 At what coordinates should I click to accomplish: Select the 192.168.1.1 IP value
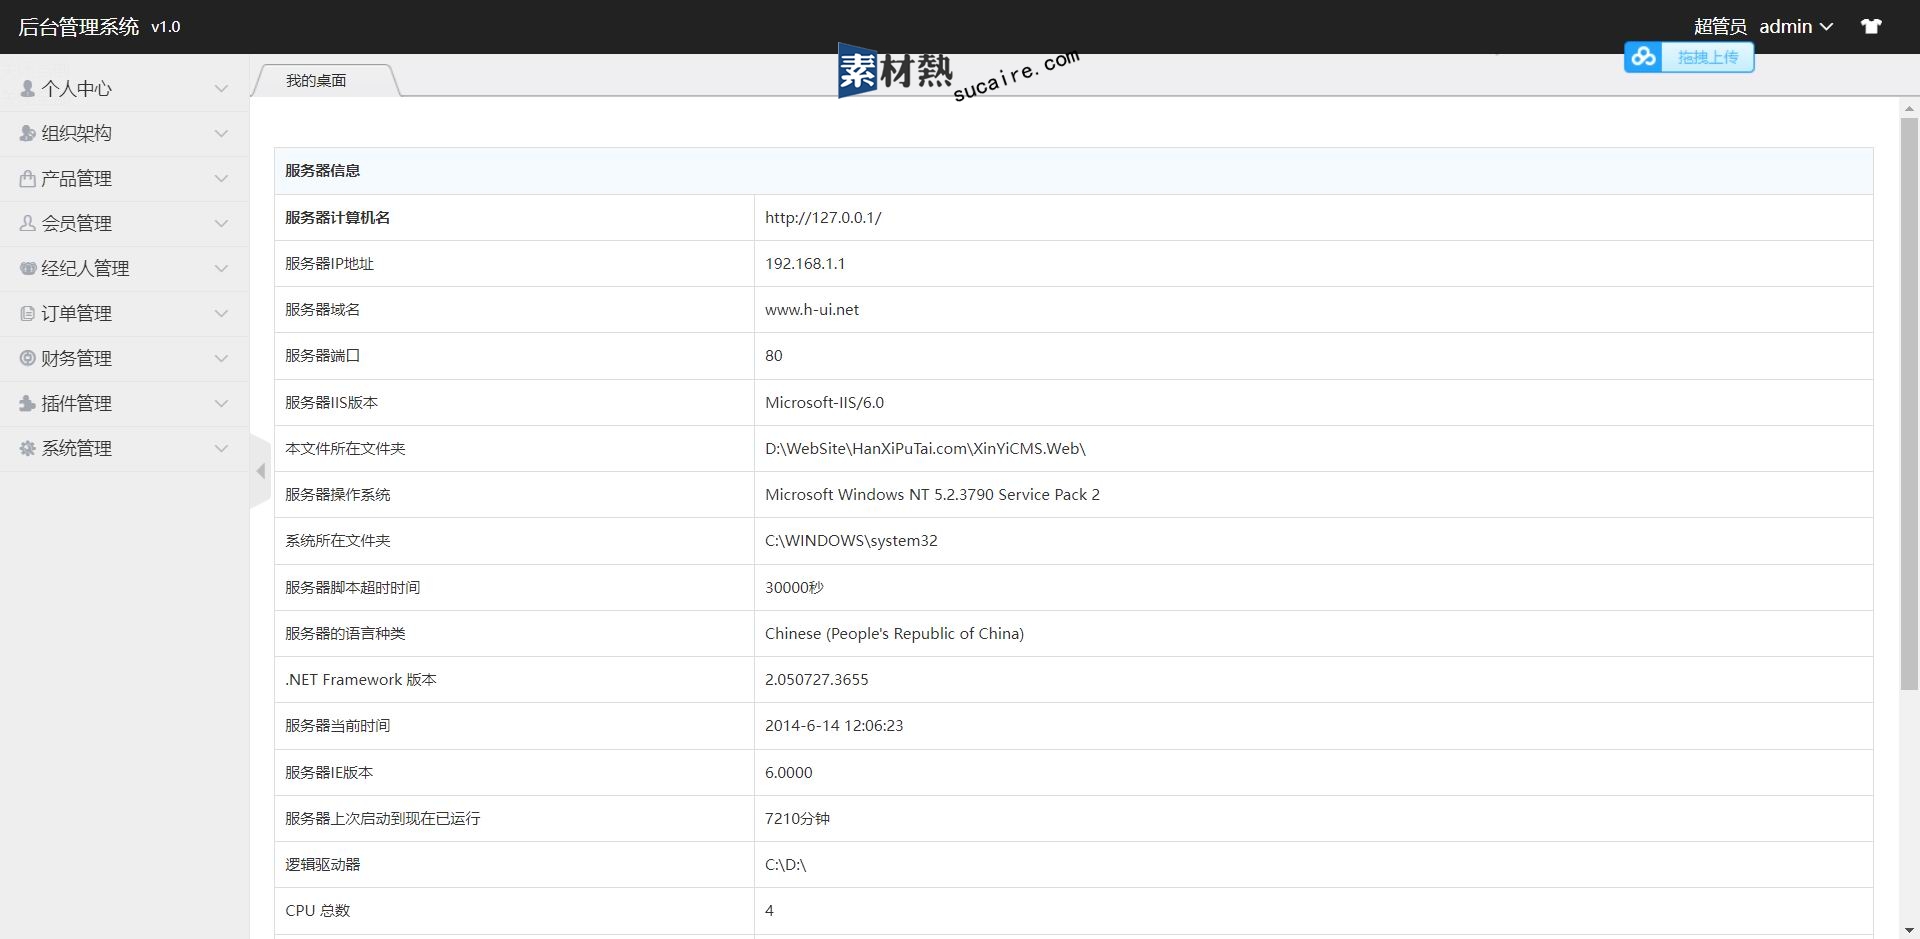tap(805, 264)
